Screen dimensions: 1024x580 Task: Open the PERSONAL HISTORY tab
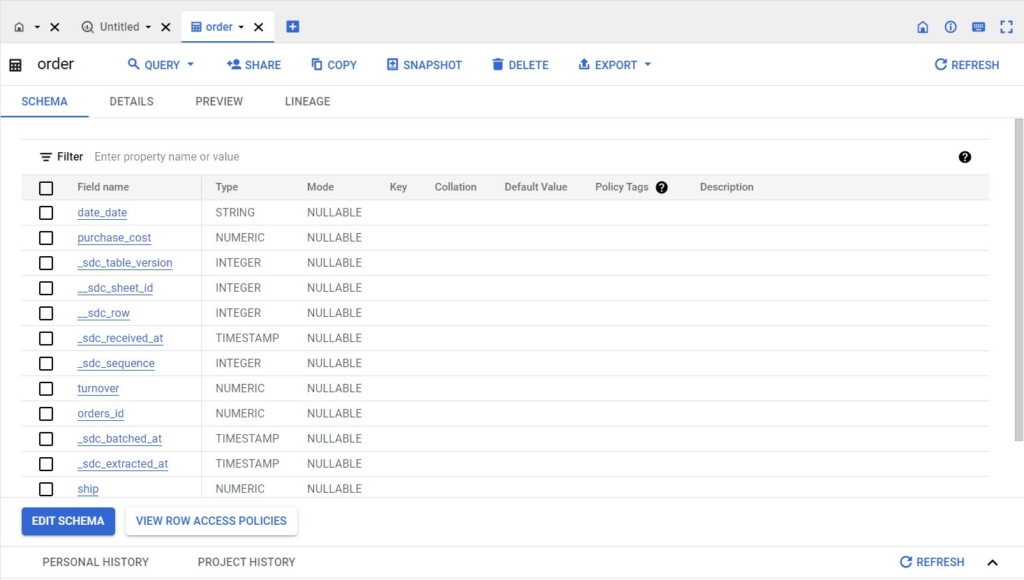[95, 562]
